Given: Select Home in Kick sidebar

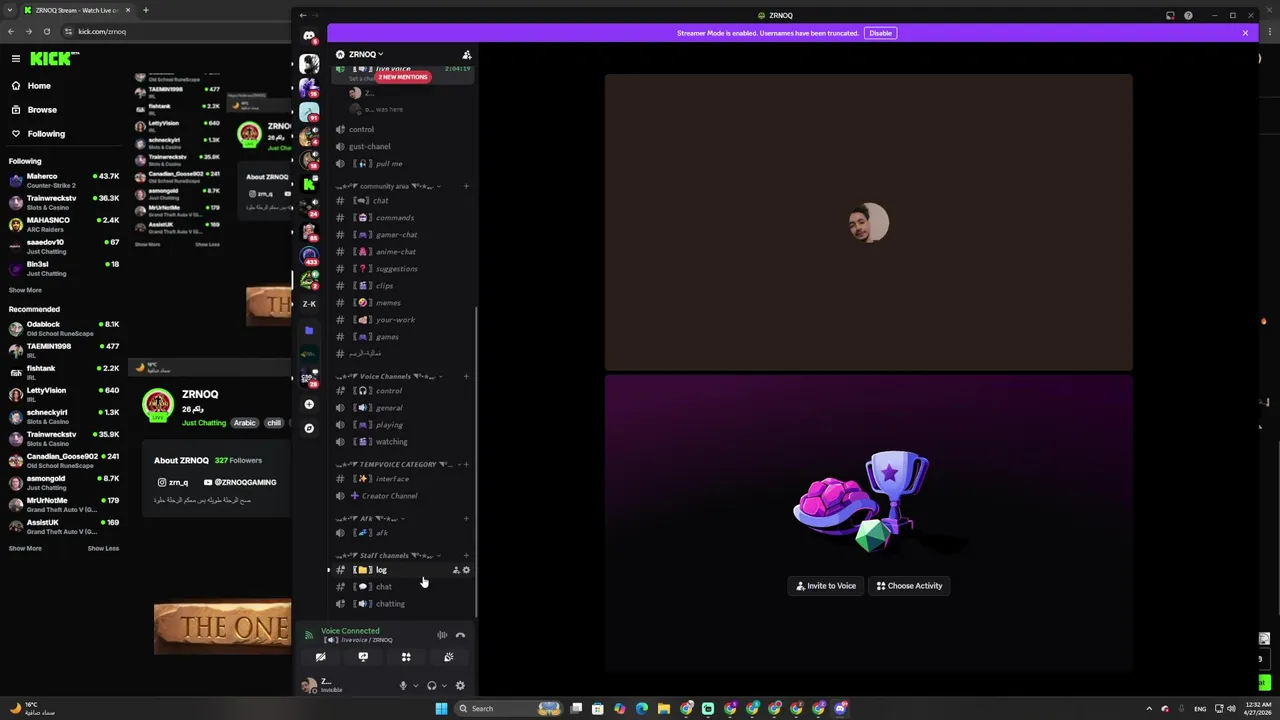Looking at the screenshot, I should 39,86.
